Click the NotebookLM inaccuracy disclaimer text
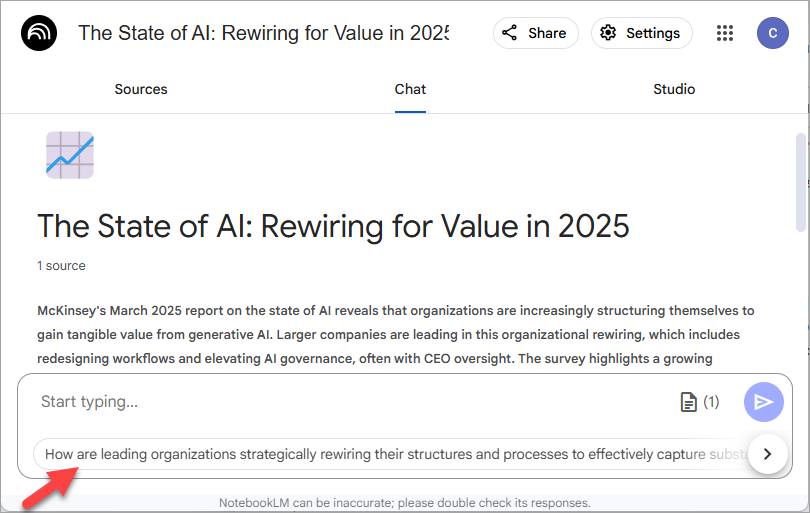Viewport: 810px width, 513px height. click(404, 503)
